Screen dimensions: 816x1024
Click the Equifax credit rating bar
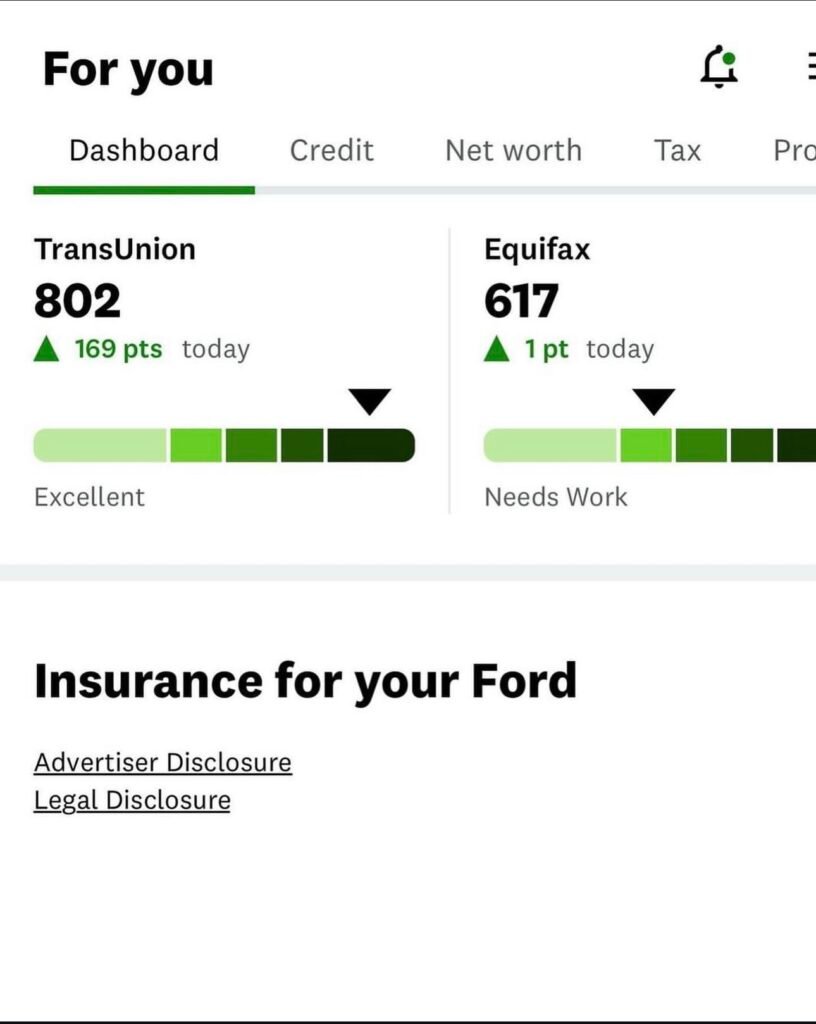pyautogui.click(x=650, y=445)
